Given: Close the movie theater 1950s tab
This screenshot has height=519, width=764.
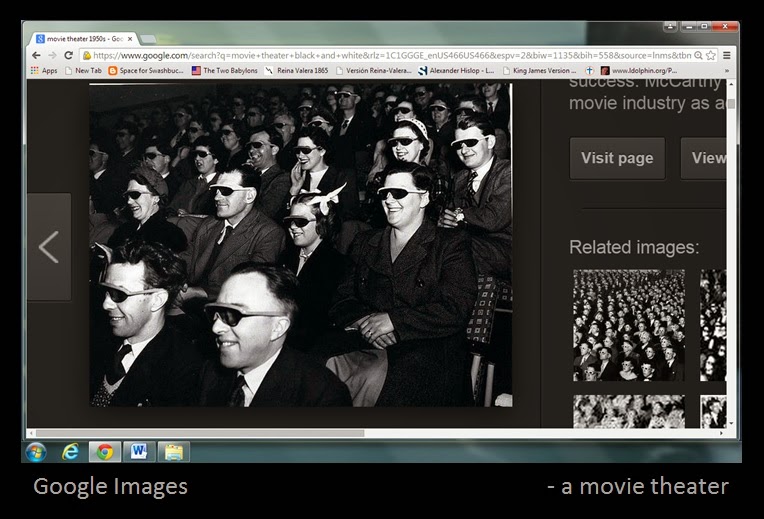Looking at the screenshot, I should click(x=130, y=38).
